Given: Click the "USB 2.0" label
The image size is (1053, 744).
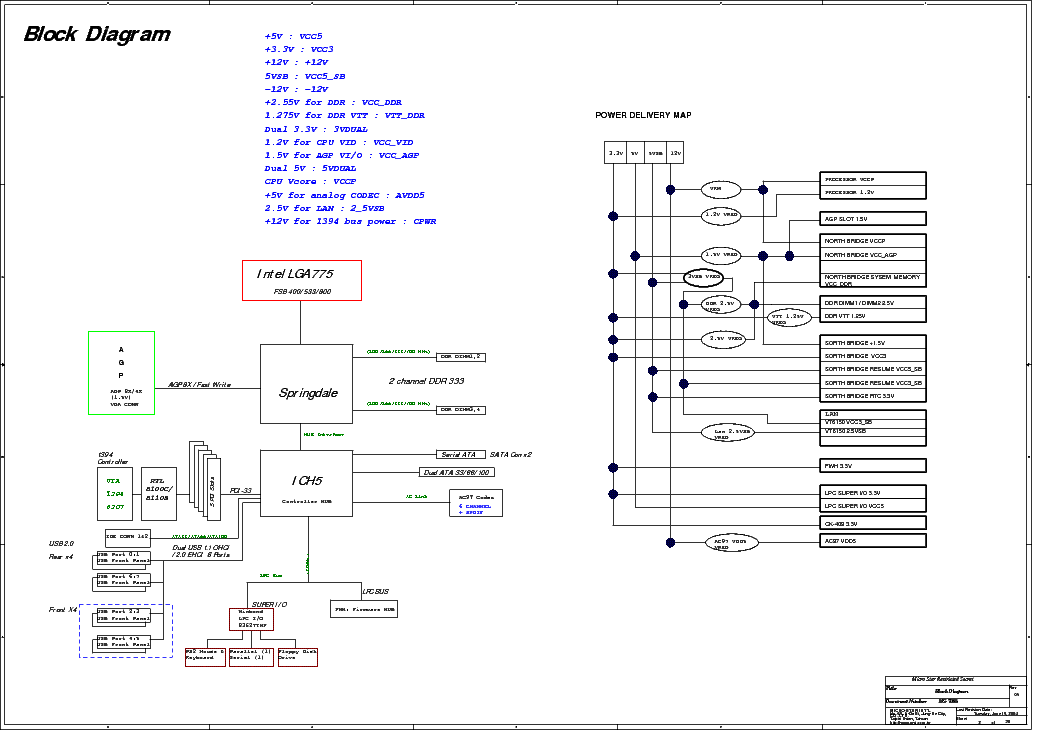Looking at the screenshot, I should pyautogui.click(x=61, y=543).
